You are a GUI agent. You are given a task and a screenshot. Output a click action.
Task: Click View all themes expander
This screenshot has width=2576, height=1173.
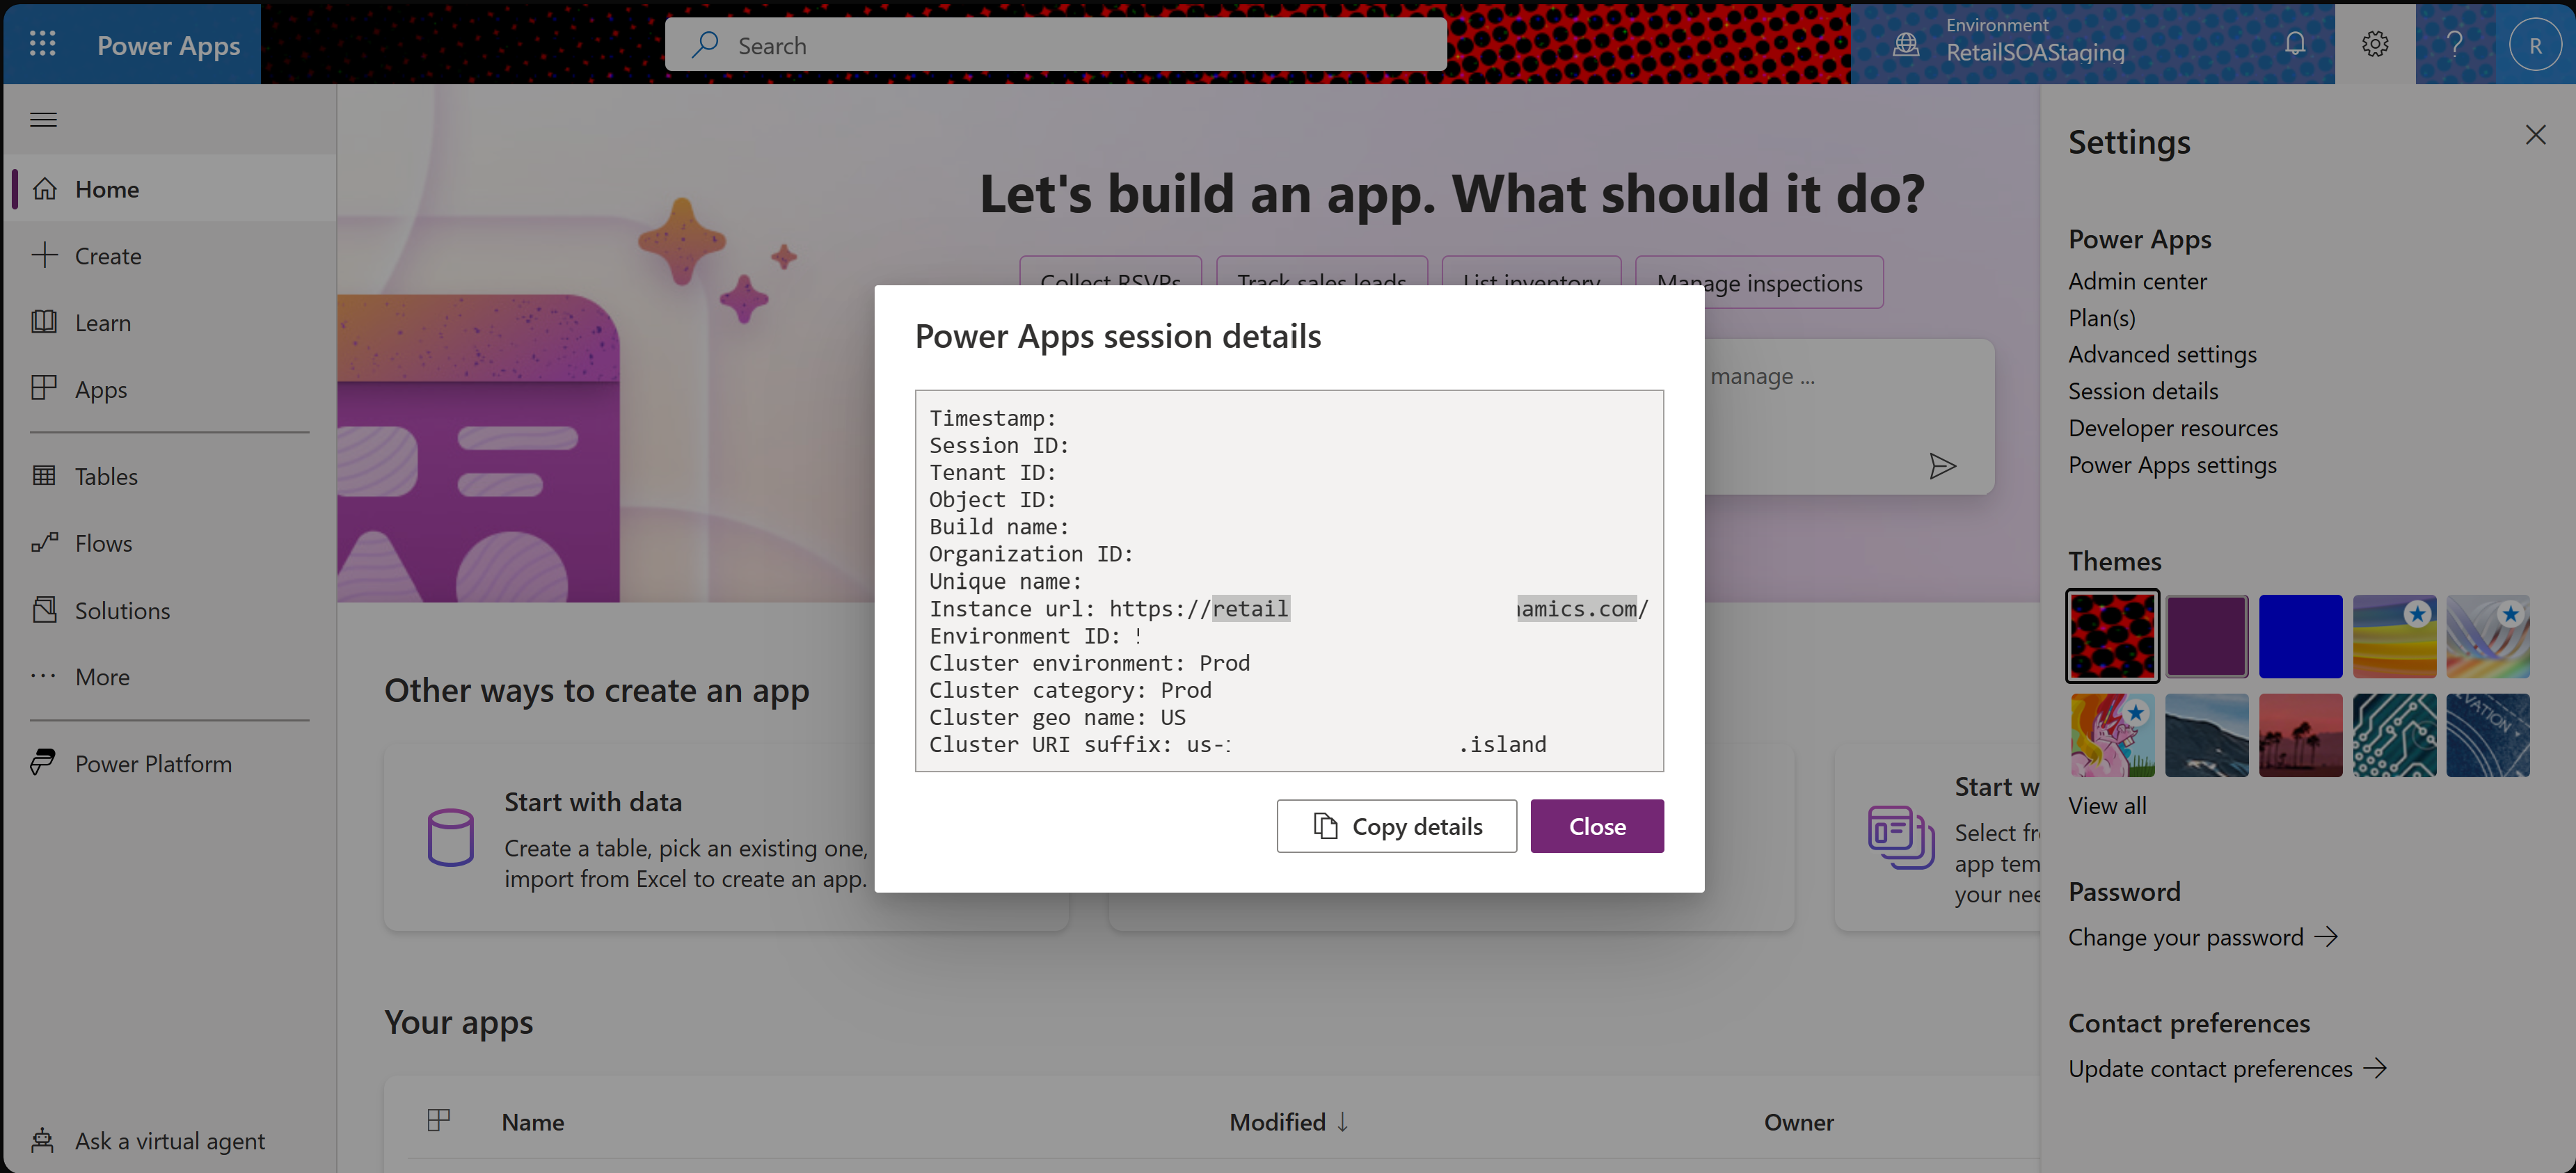tap(2108, 805)
